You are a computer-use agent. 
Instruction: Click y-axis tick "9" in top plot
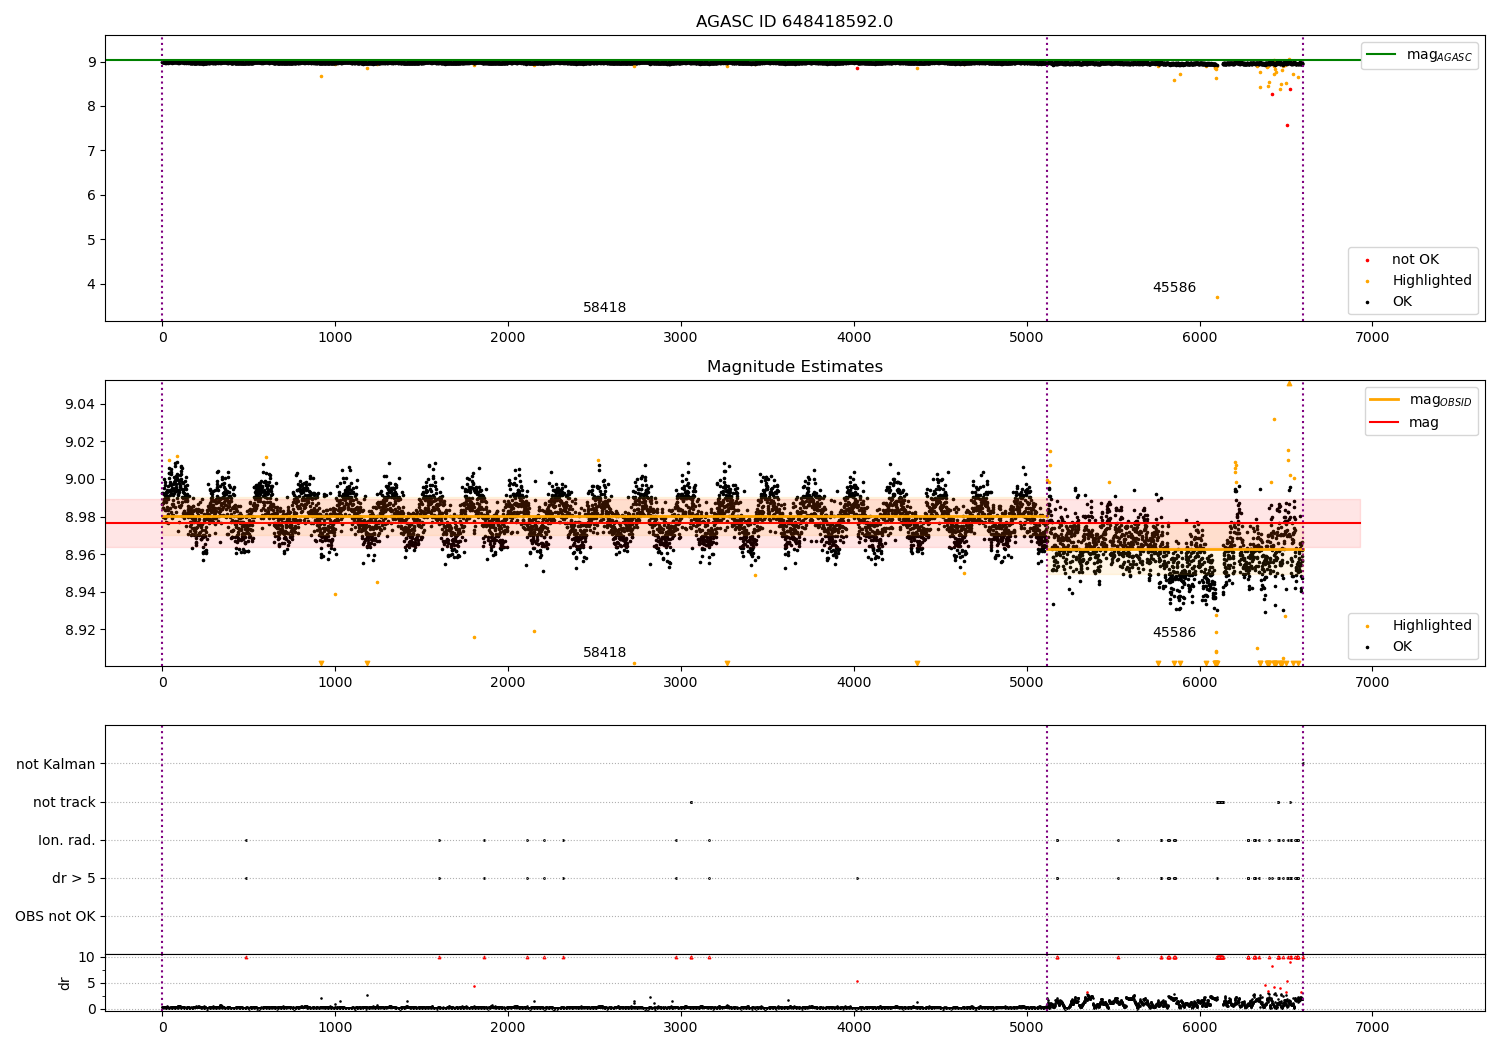click(92, 62)
